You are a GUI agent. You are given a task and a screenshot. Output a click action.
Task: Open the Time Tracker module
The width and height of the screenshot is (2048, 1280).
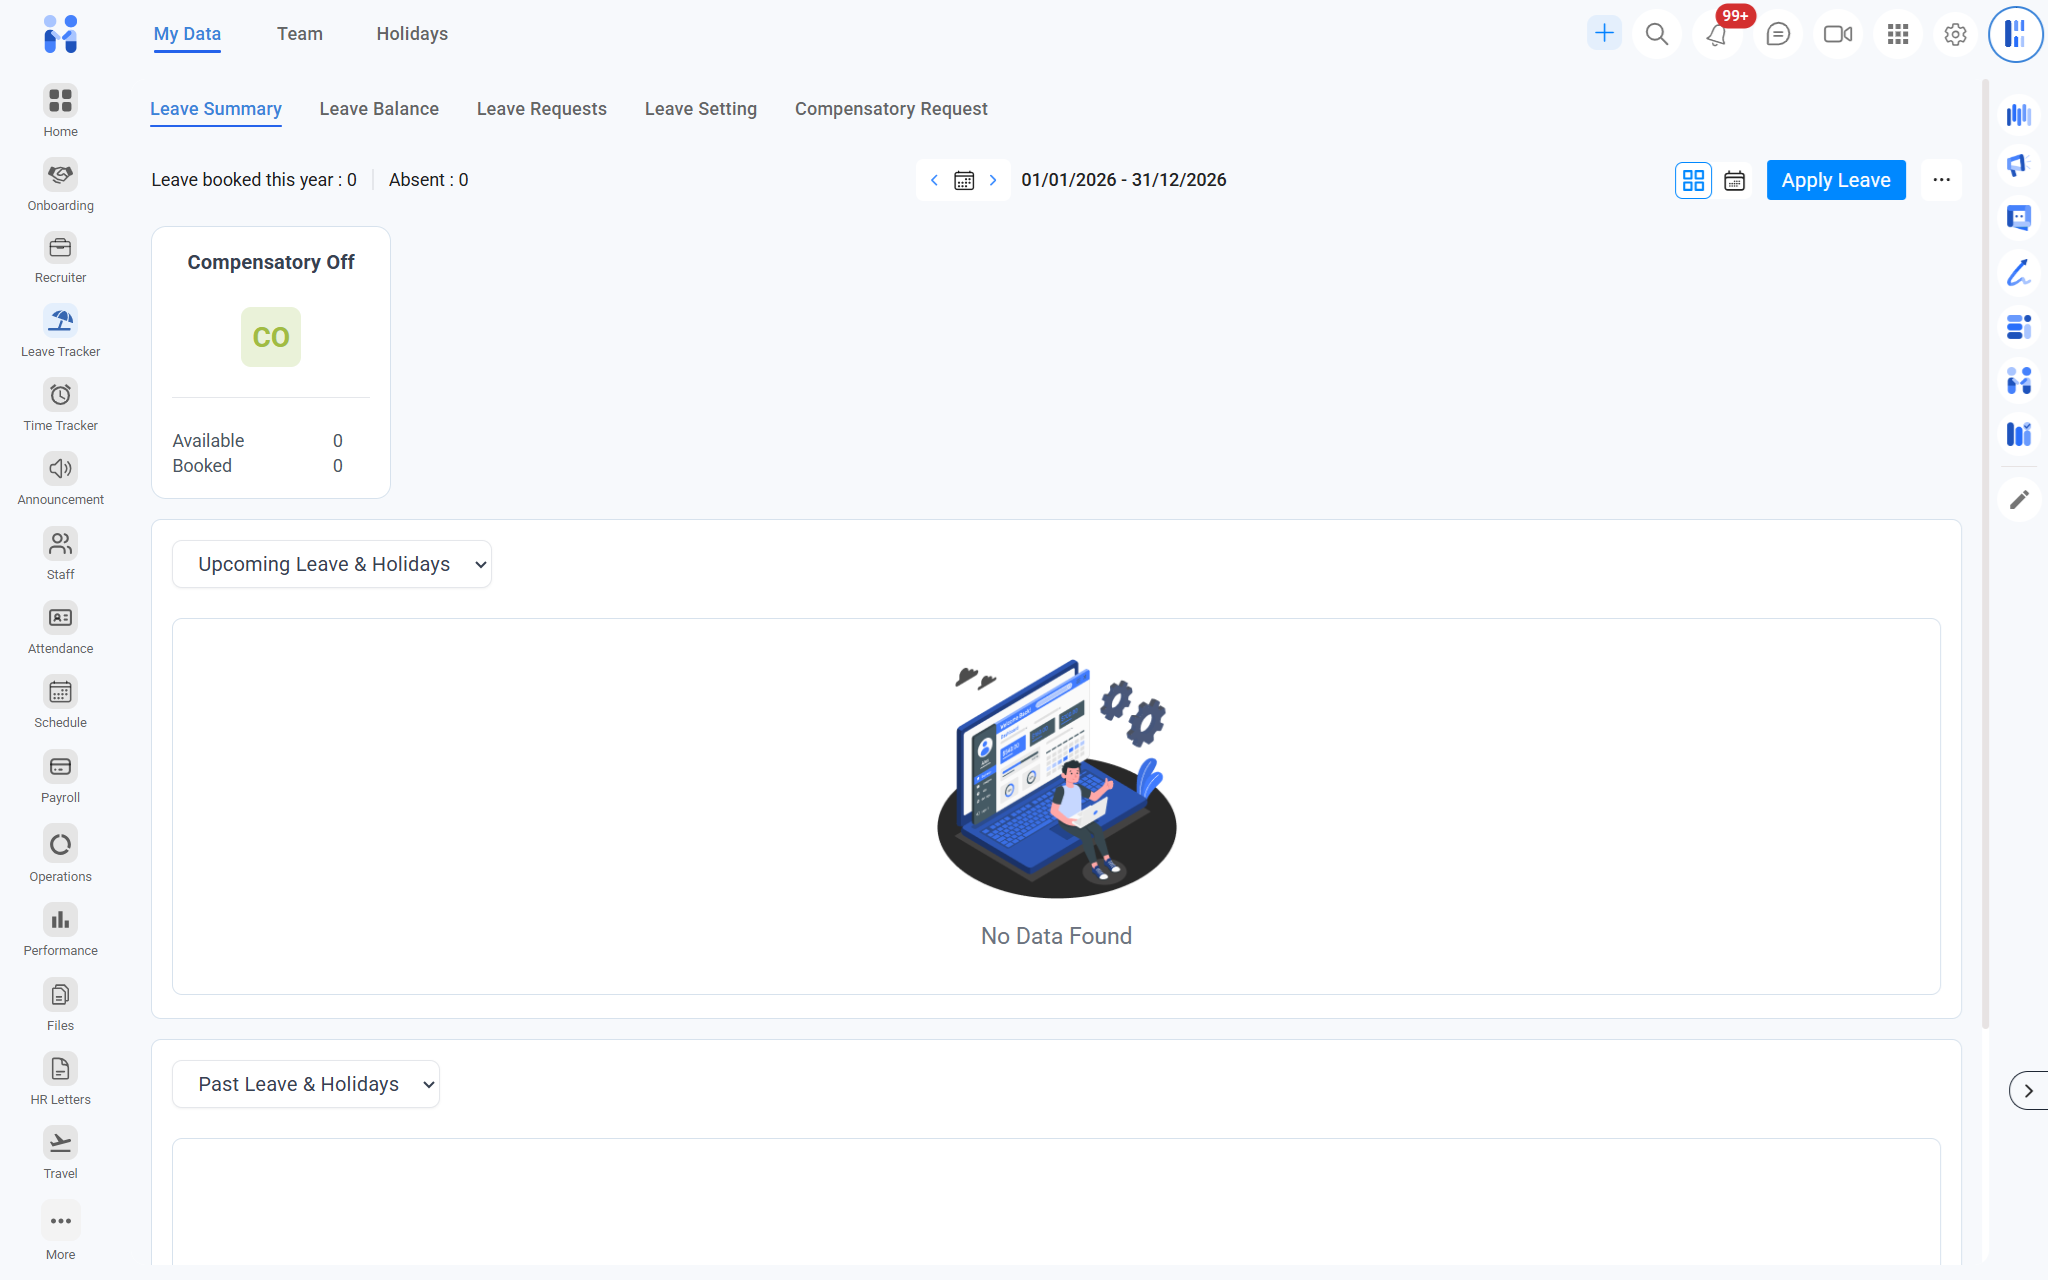(x=60, y=396)
